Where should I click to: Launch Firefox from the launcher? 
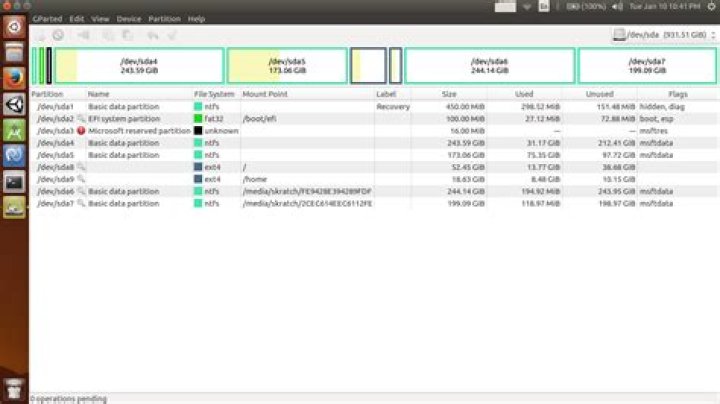(14, 79)
